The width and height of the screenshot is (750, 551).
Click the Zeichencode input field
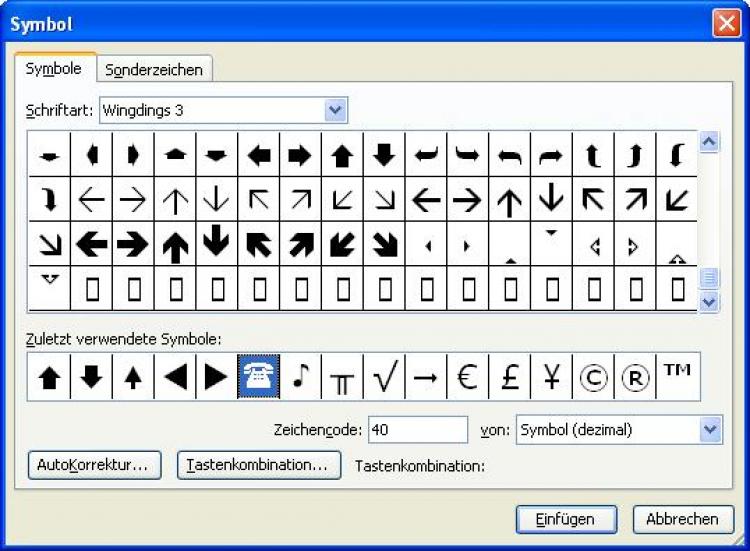point(417,430)
